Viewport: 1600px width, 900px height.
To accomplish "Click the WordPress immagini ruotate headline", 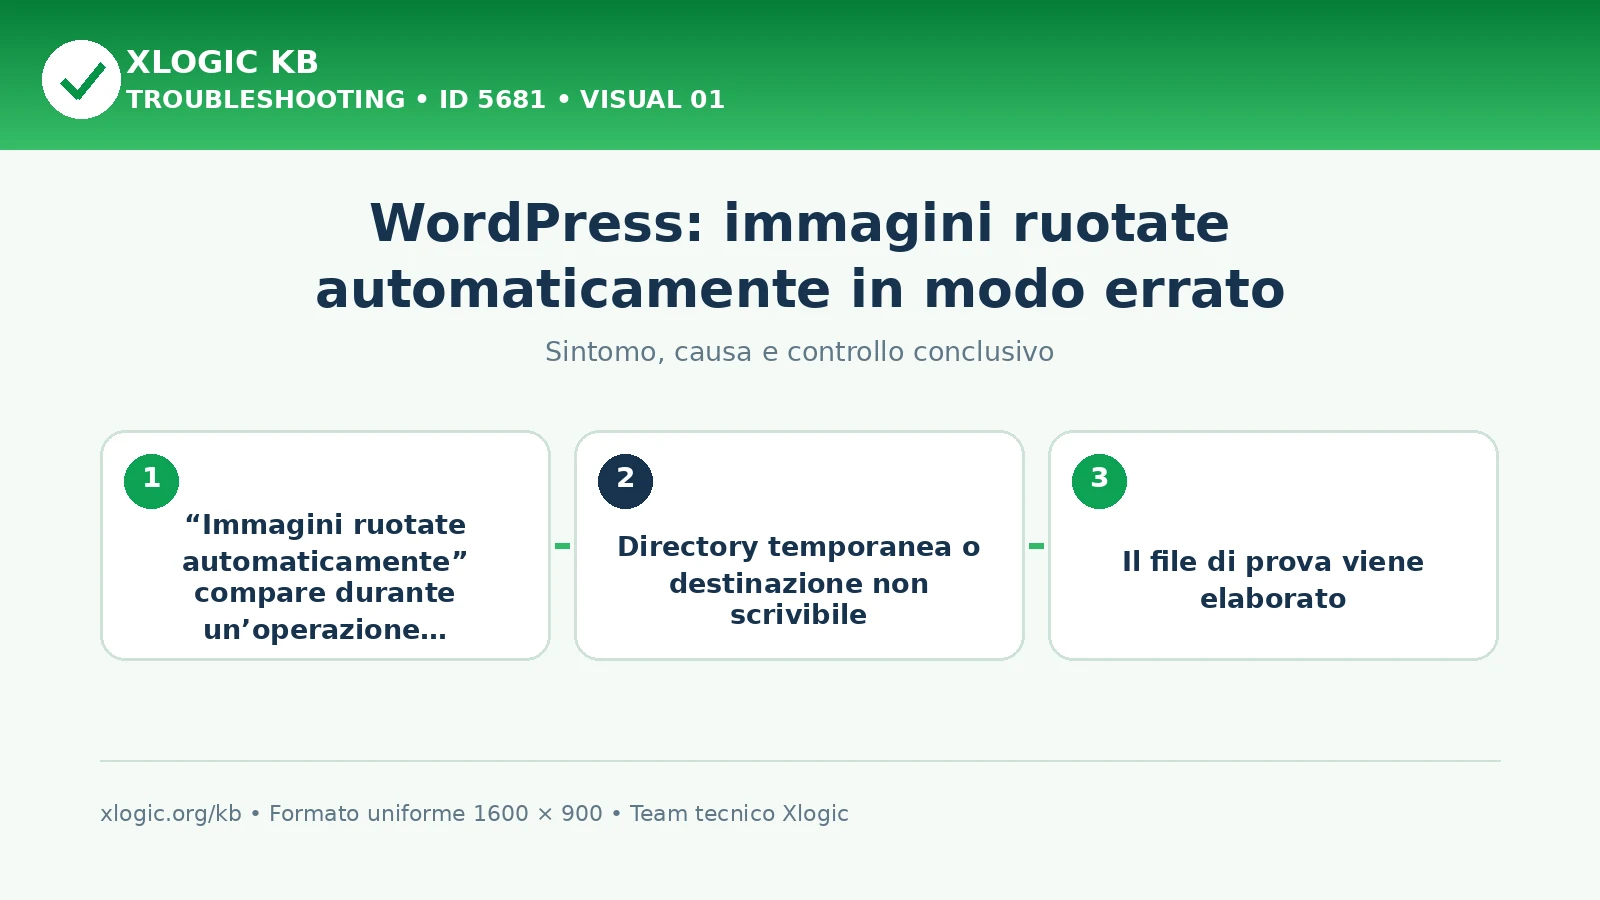I will pos(800,256).
